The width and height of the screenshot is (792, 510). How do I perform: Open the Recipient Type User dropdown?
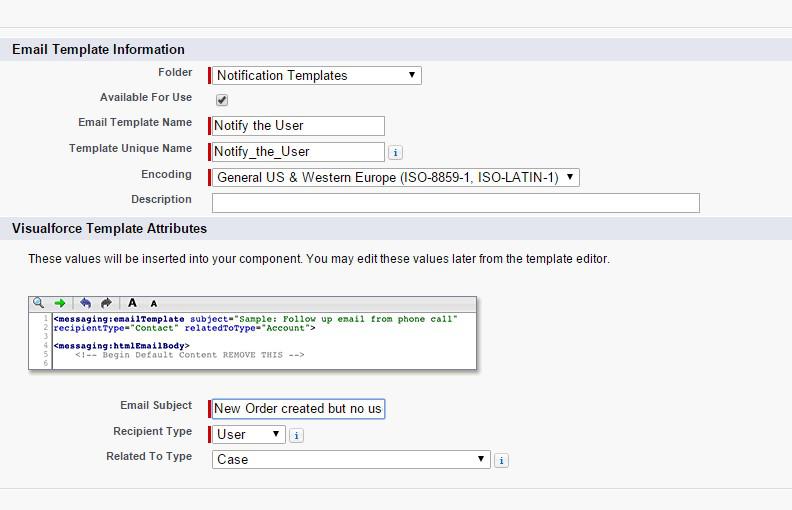coord(249,435)
